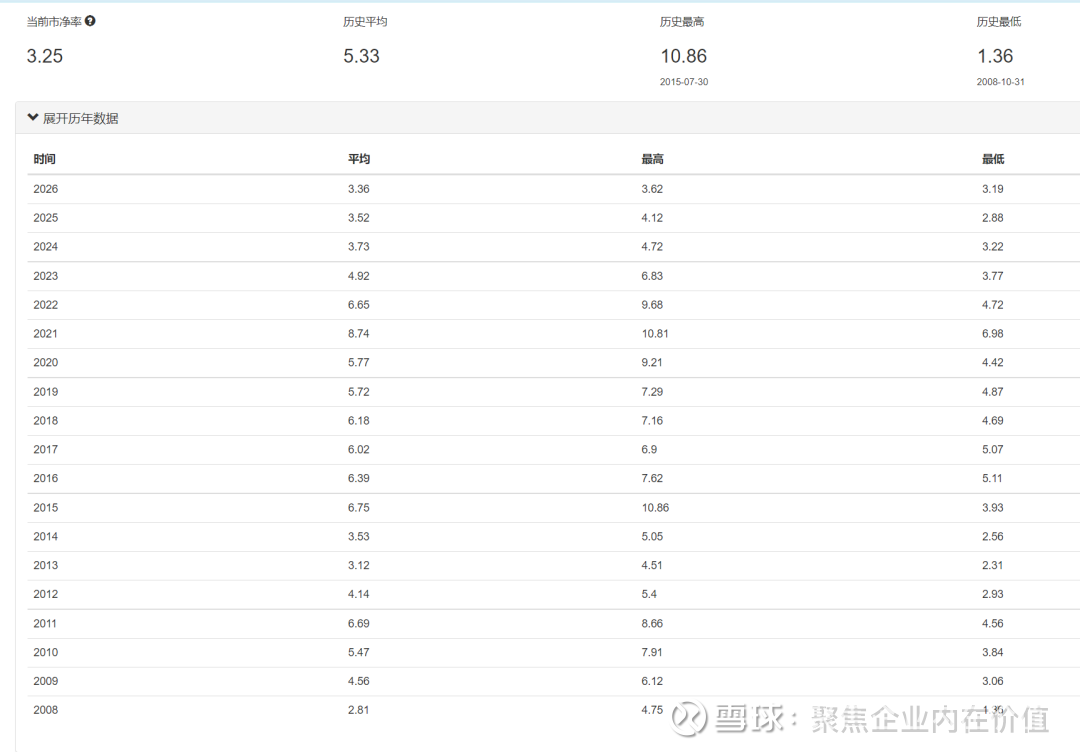Click the 历史最高 value 10.86
Screen dimensions: 1080x752
[683, 56]
